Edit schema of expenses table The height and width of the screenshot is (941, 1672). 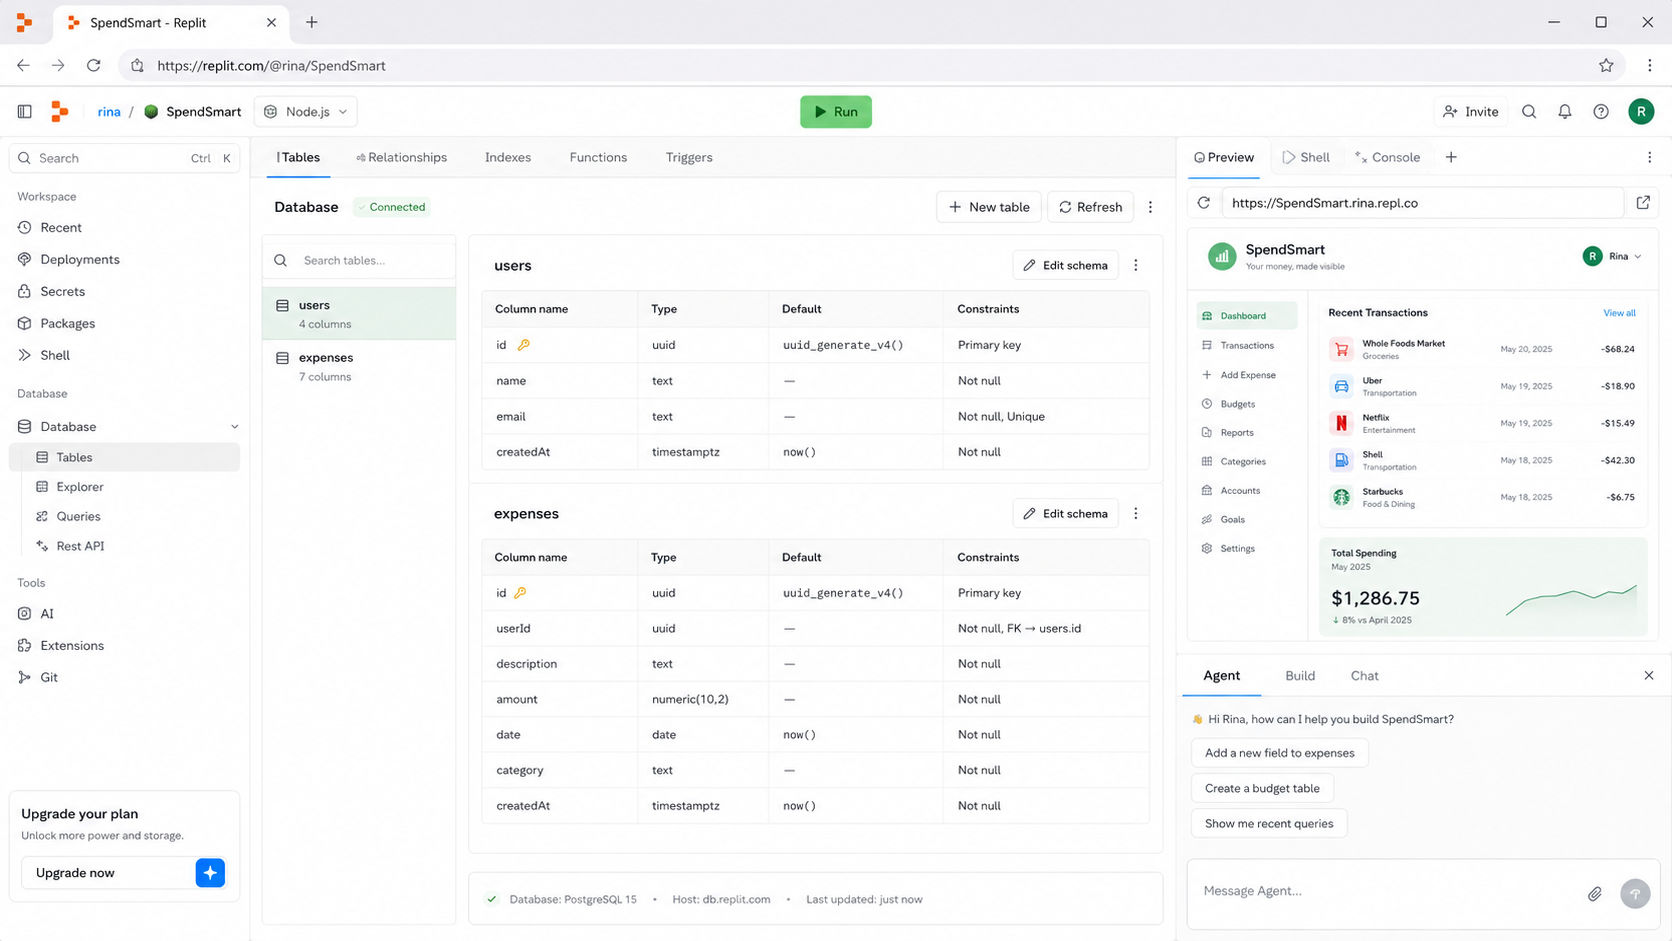[x=1066, y=514]
